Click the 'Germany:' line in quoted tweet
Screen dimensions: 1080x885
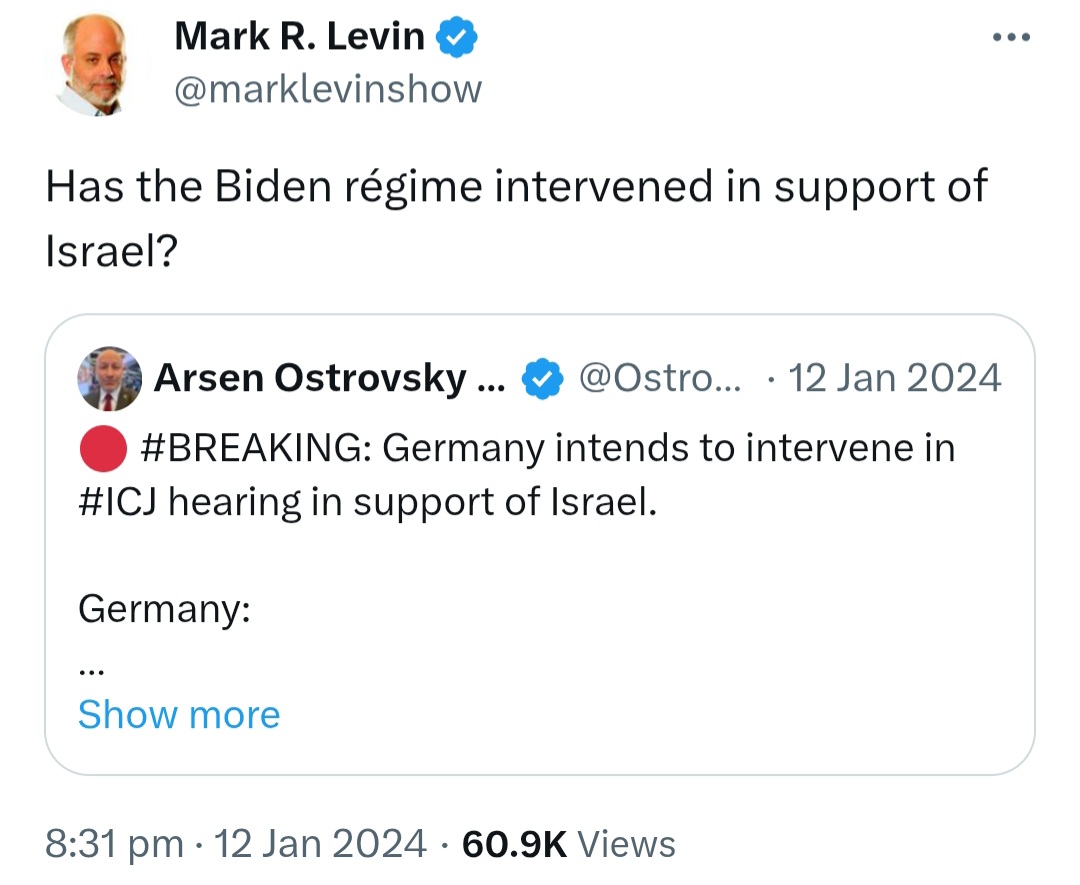click(164, 610)
